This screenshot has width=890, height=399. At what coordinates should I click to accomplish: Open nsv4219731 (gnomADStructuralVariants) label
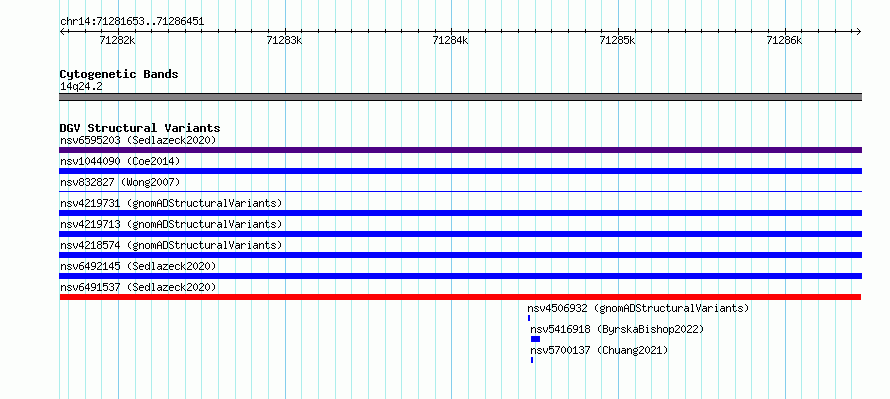click(x=171, y=203)
